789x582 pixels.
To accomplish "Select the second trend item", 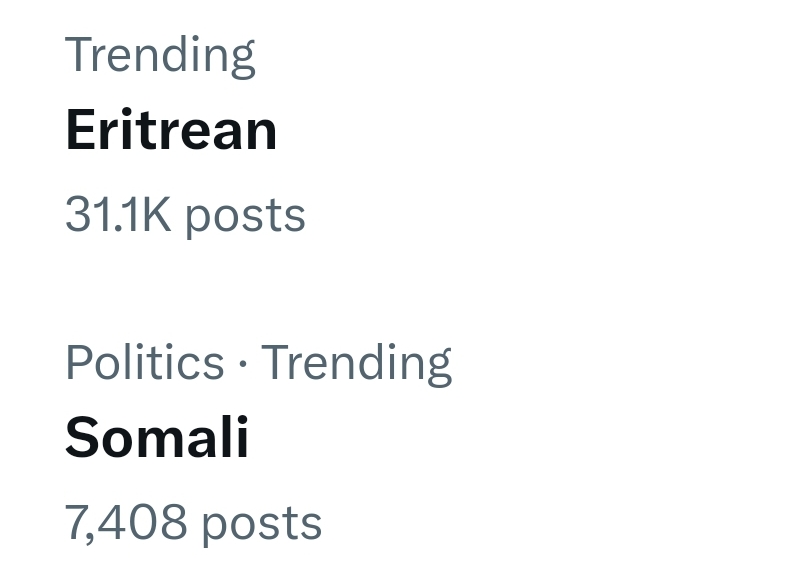I will [x=157, y=439].
